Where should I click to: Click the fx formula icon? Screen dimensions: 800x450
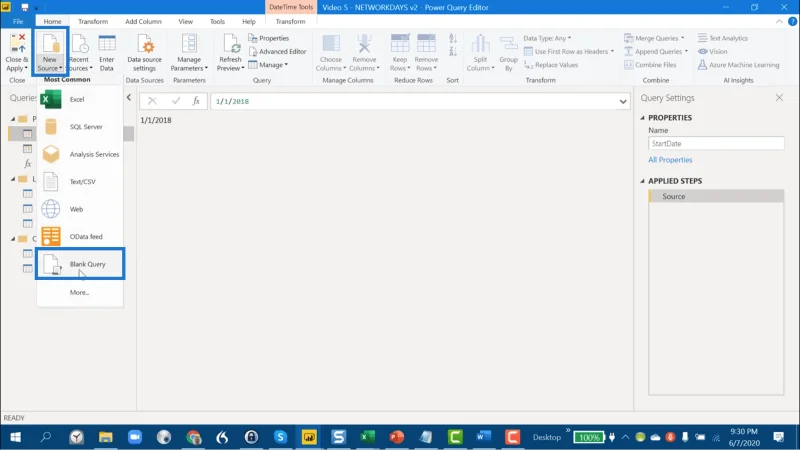click(x=196, y=101)
